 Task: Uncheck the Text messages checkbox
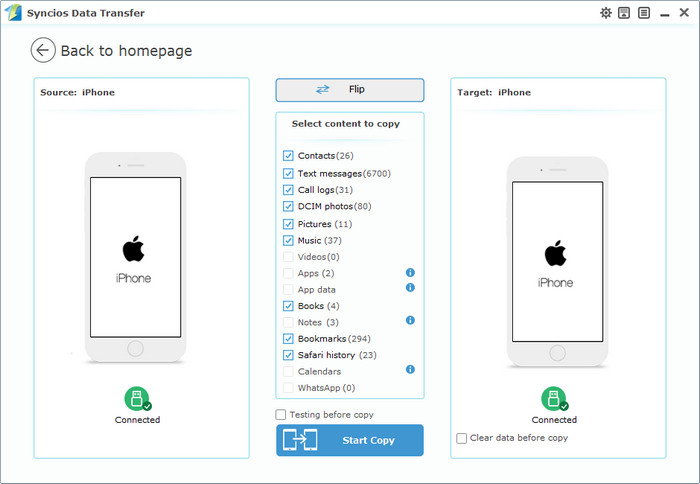point(288,173)
